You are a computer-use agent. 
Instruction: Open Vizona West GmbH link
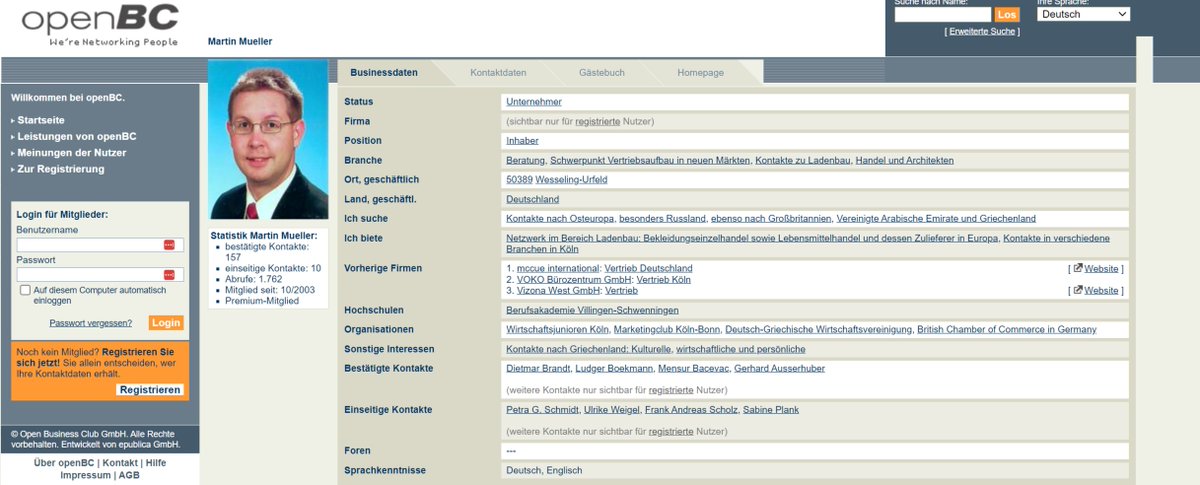[x=559, y=290]
